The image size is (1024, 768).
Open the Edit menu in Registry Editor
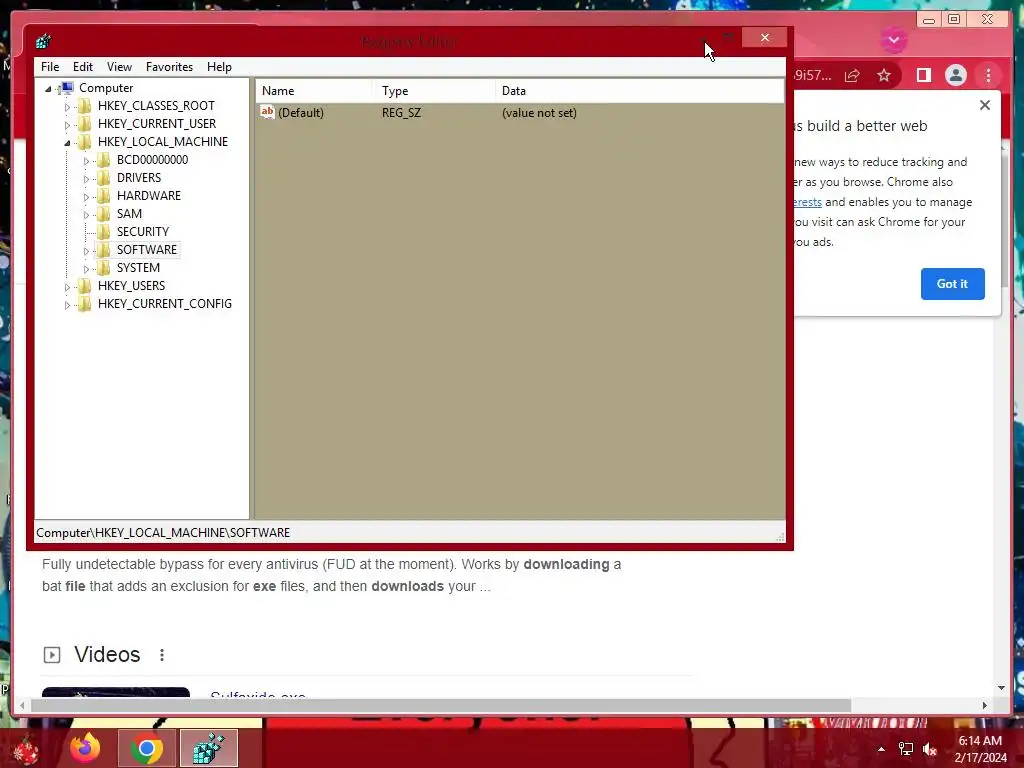coord(82,67)
